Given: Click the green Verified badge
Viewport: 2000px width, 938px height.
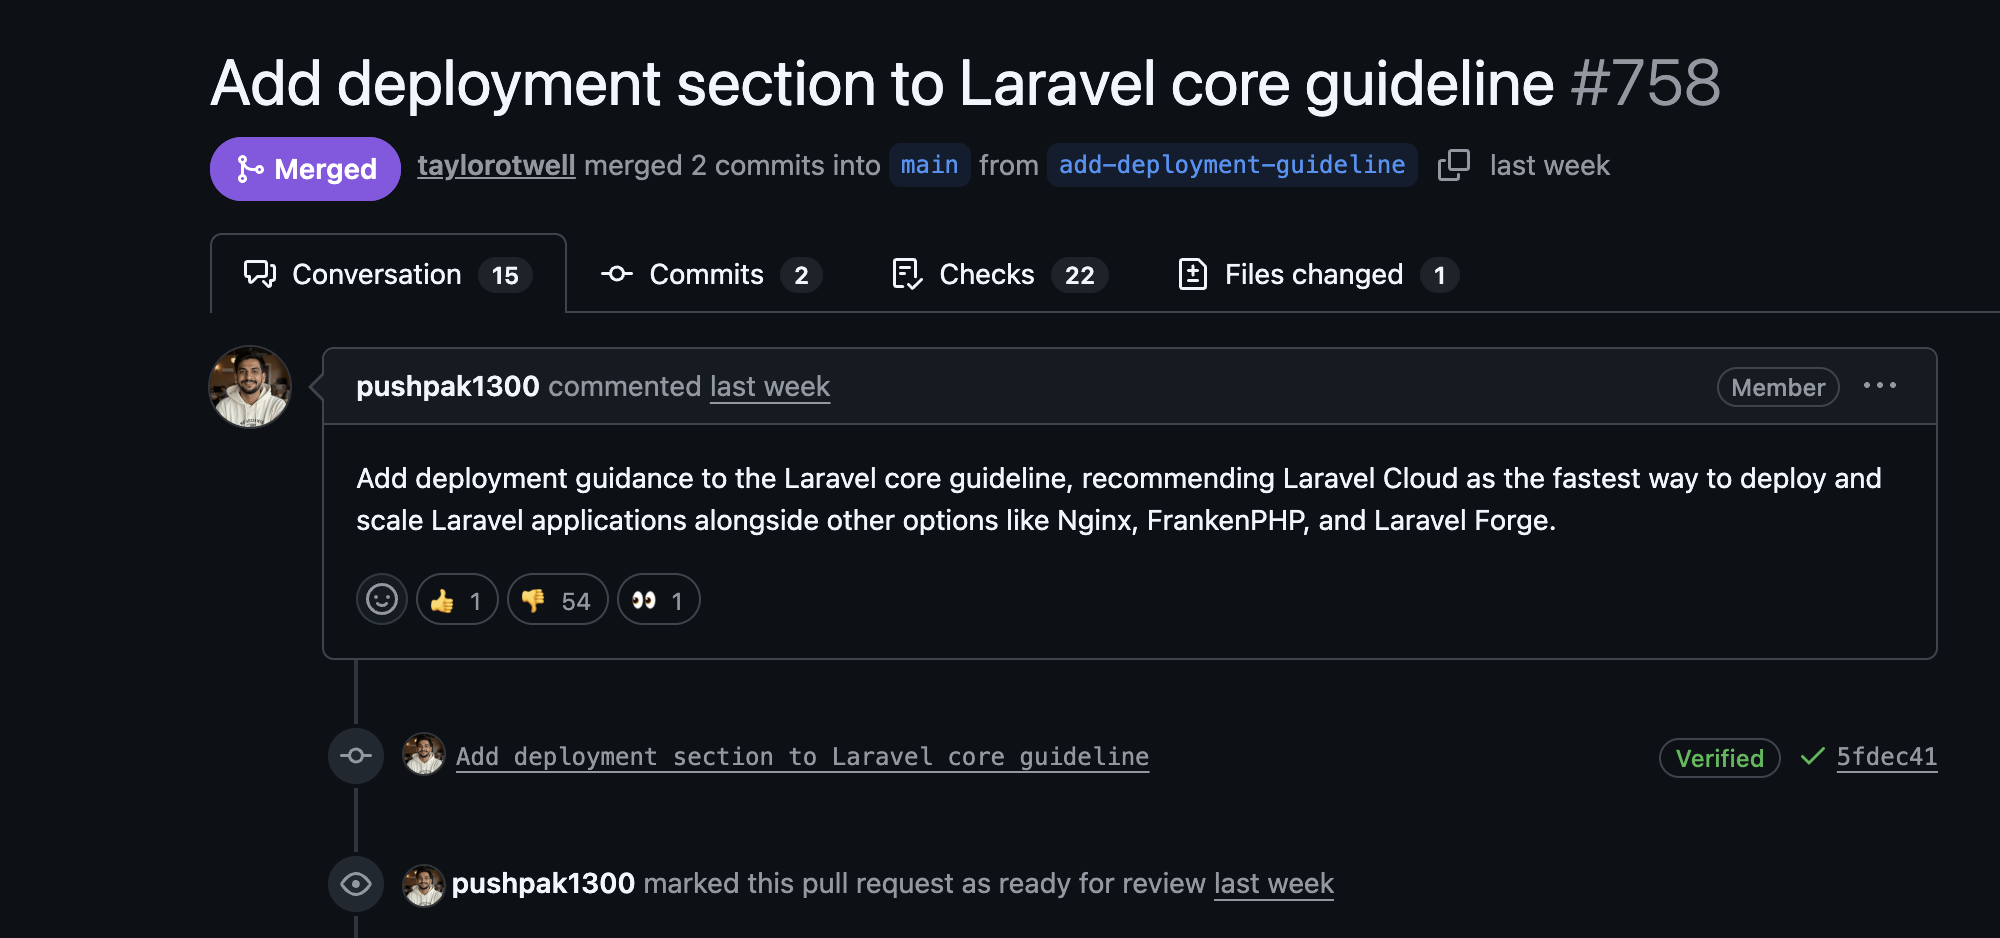Looking at the screenshot, I should coord(1719,757).
